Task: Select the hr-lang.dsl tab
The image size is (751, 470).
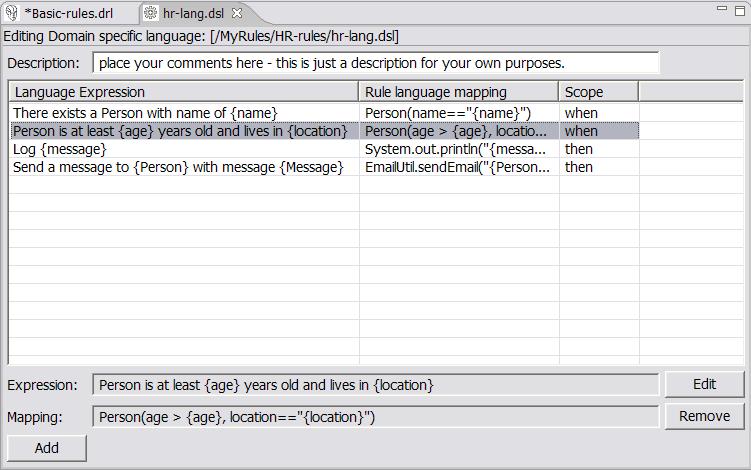Action: click(x=194, y=14)
